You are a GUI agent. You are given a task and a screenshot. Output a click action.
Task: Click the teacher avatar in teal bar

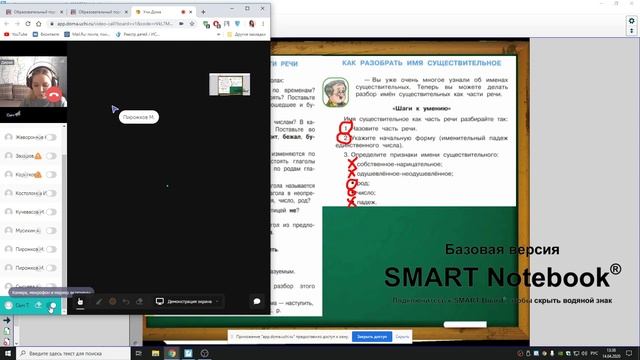pos(9,305)
